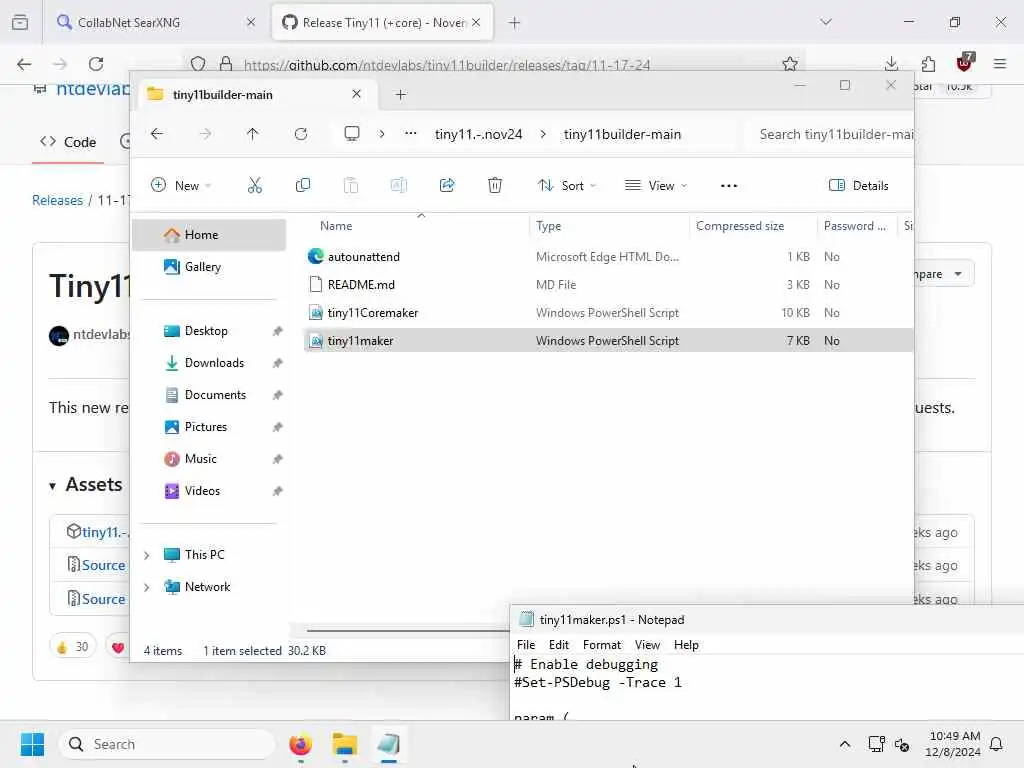Open the Firefox downloads panel

pos(891,64)
